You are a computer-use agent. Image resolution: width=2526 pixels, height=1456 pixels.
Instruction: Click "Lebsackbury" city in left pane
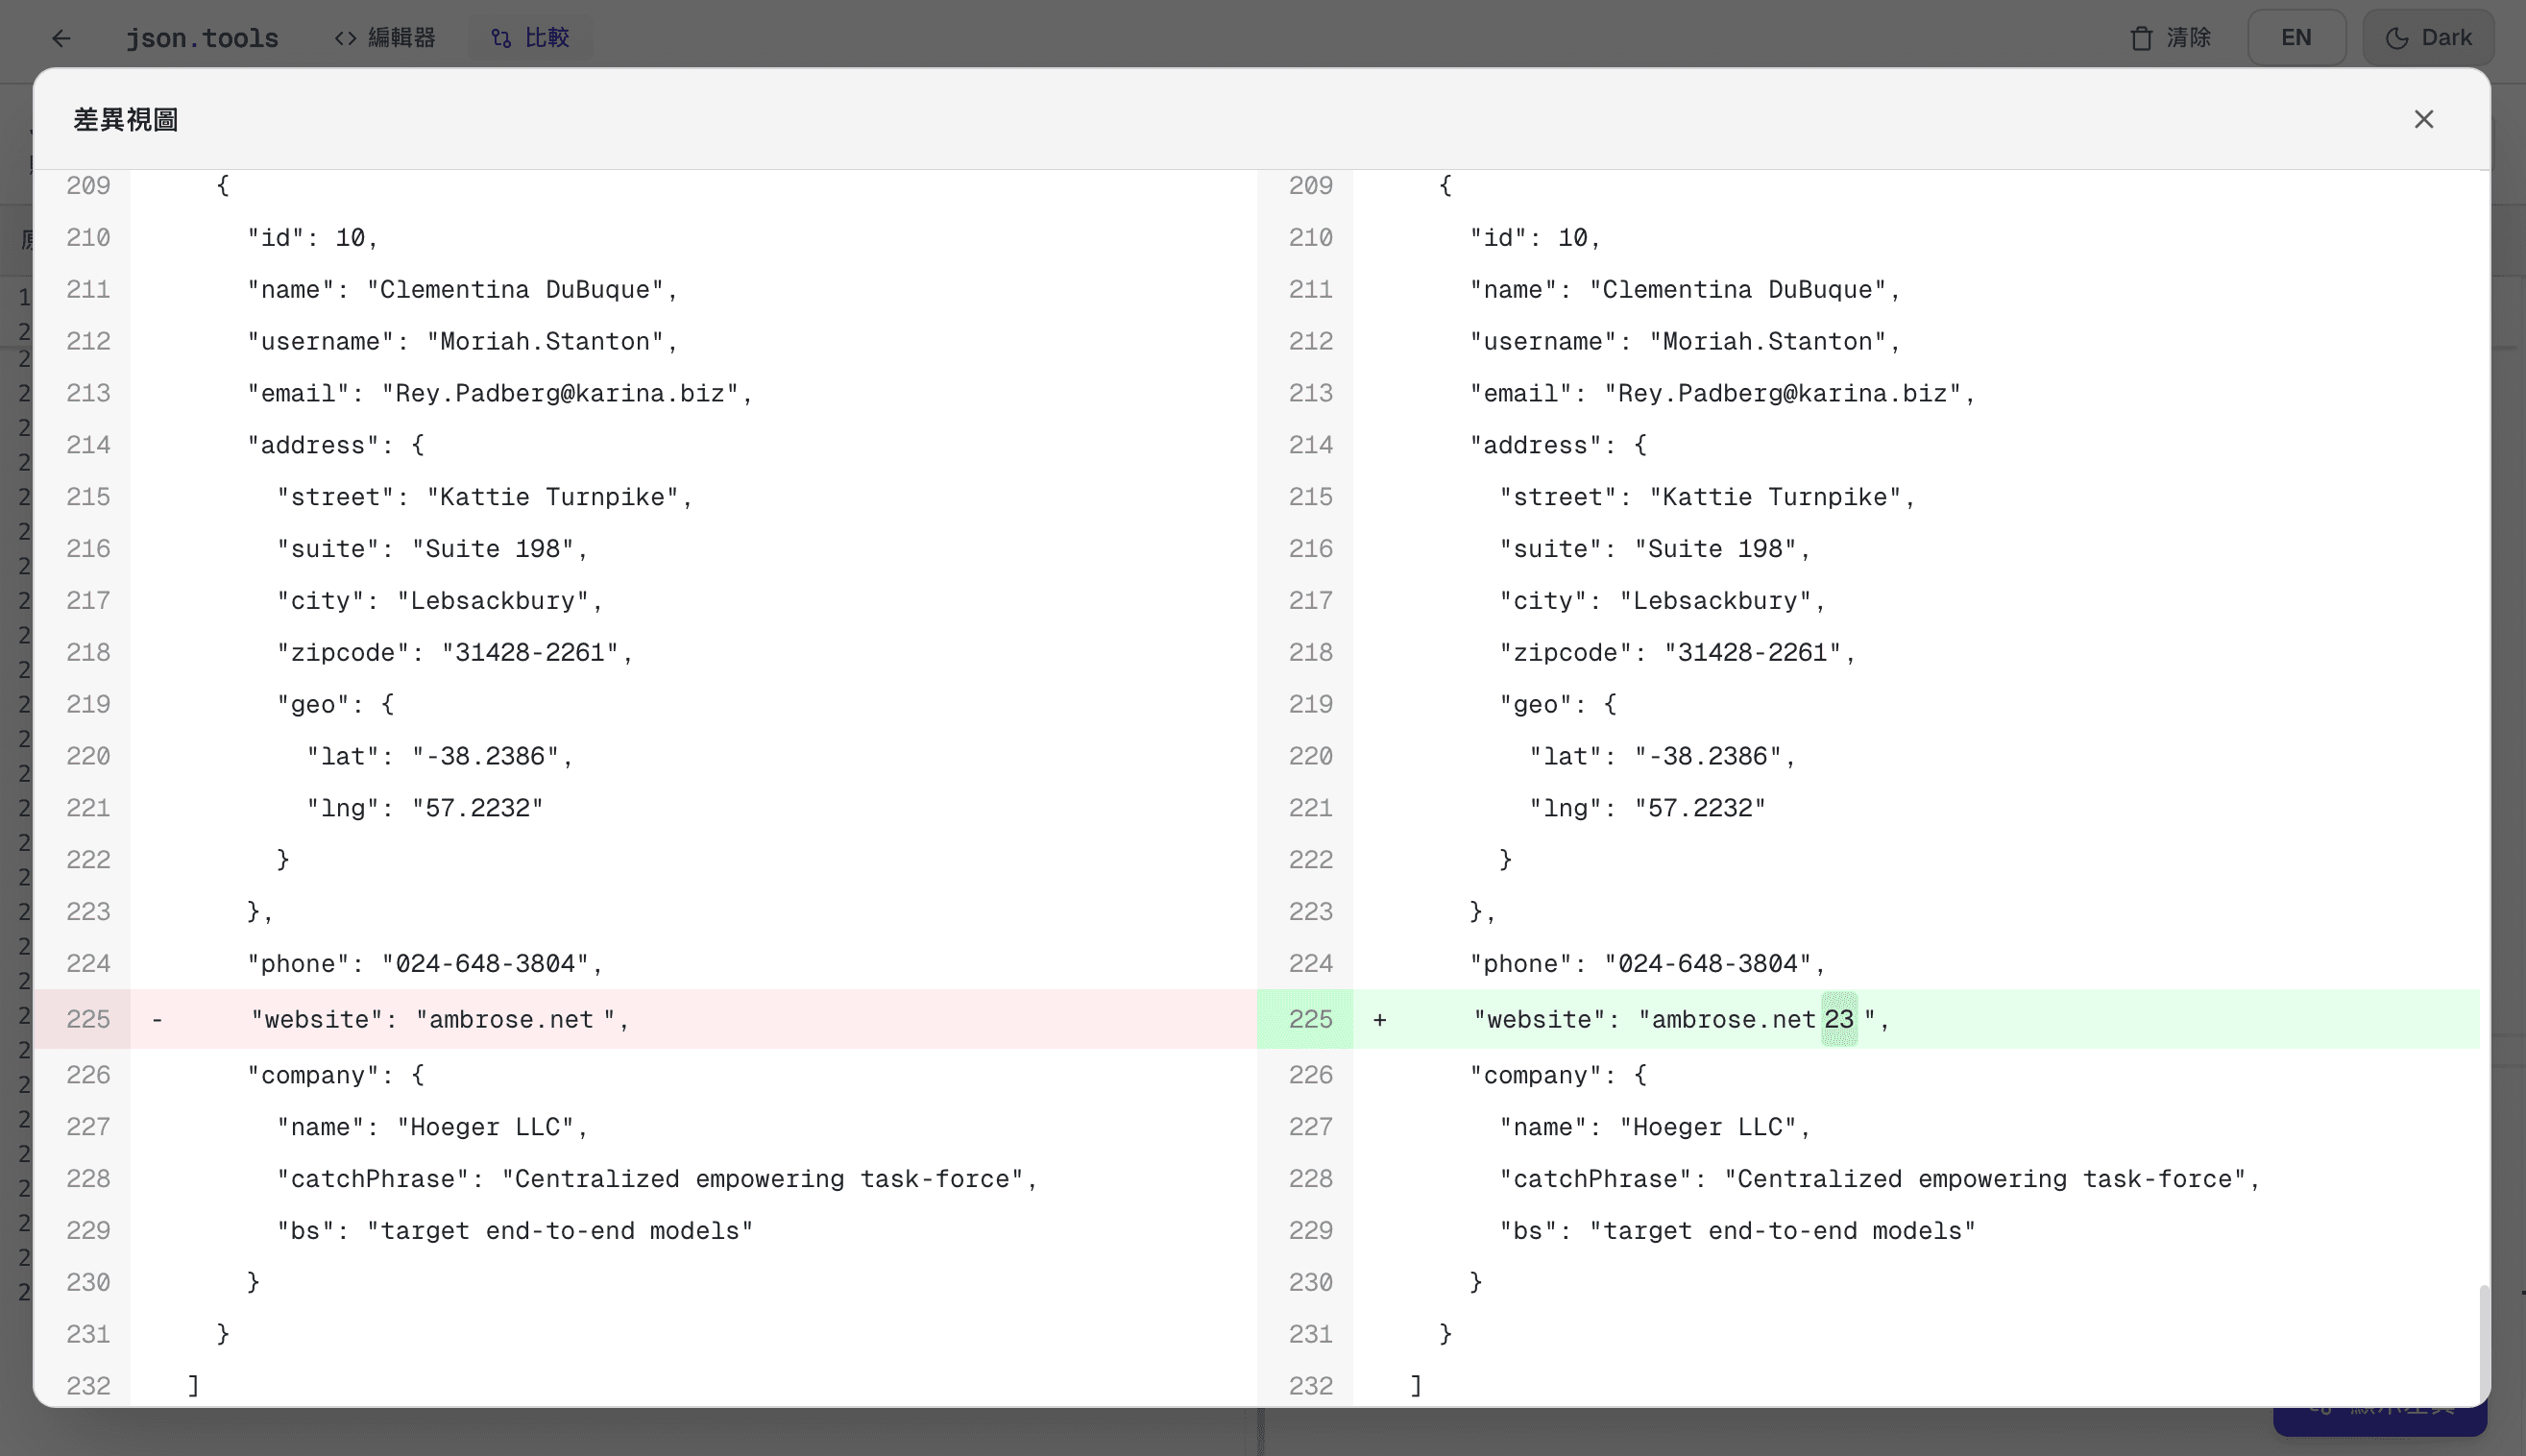[x=493, y=601]
